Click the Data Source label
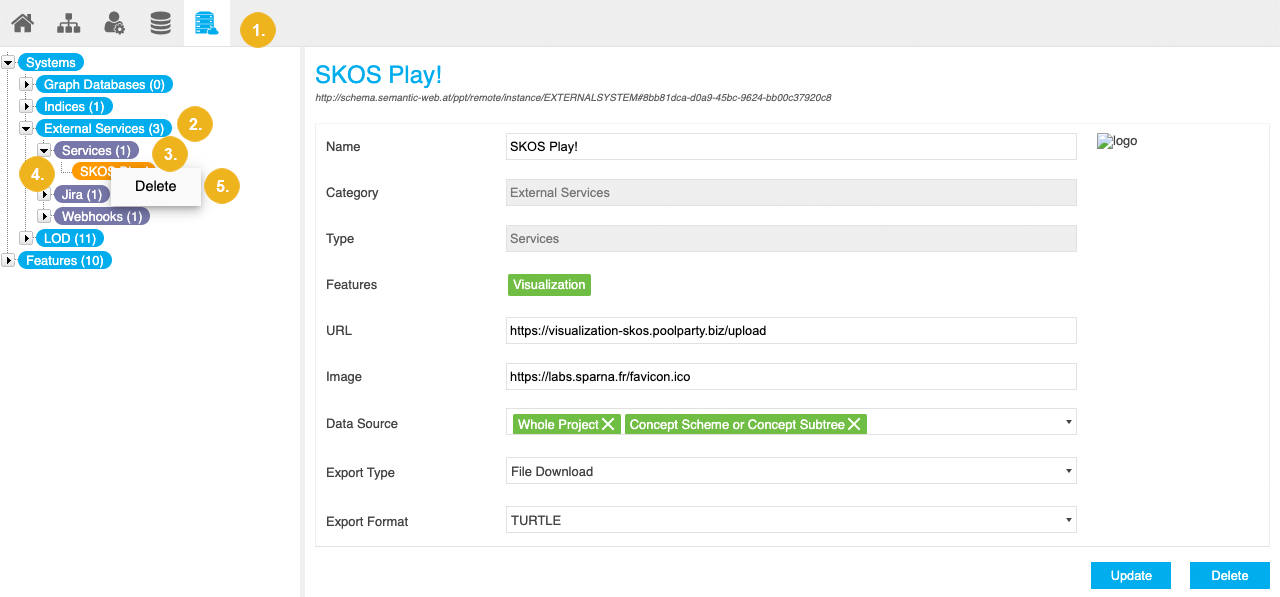Viewport: 1280px width, 597px height. click(362, 423)
